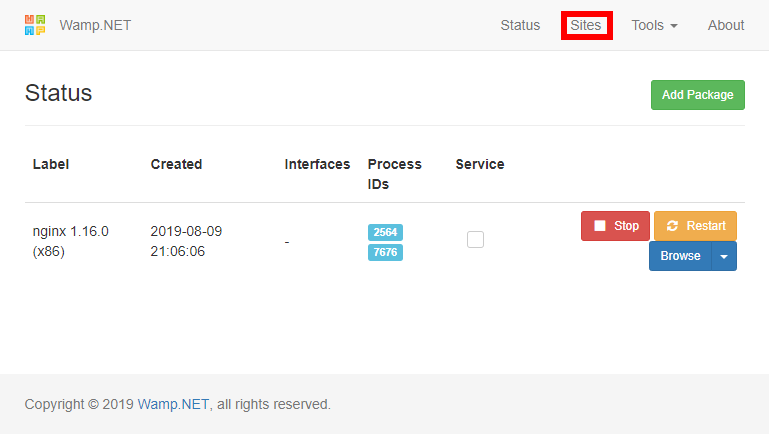Expand the Tools dropdown menu

[654, 25]
